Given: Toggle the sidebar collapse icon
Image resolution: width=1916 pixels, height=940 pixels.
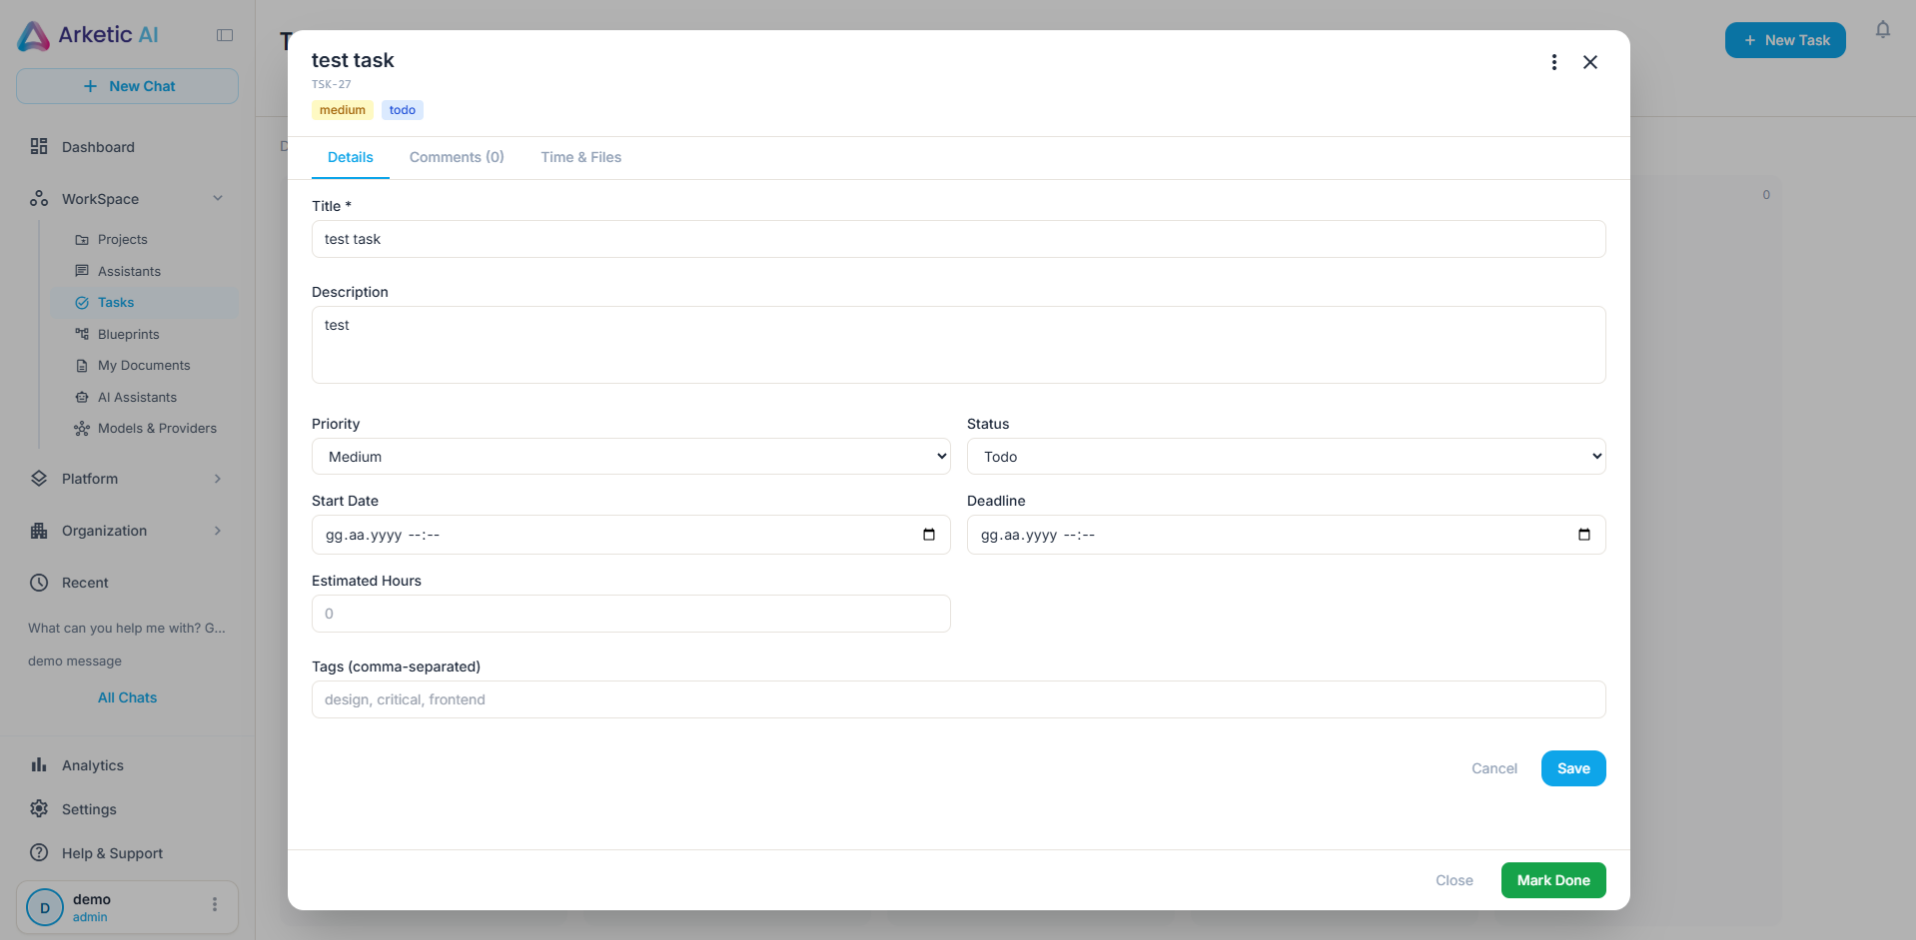Looking at the screenshot, I should click(x=225, y=35).
